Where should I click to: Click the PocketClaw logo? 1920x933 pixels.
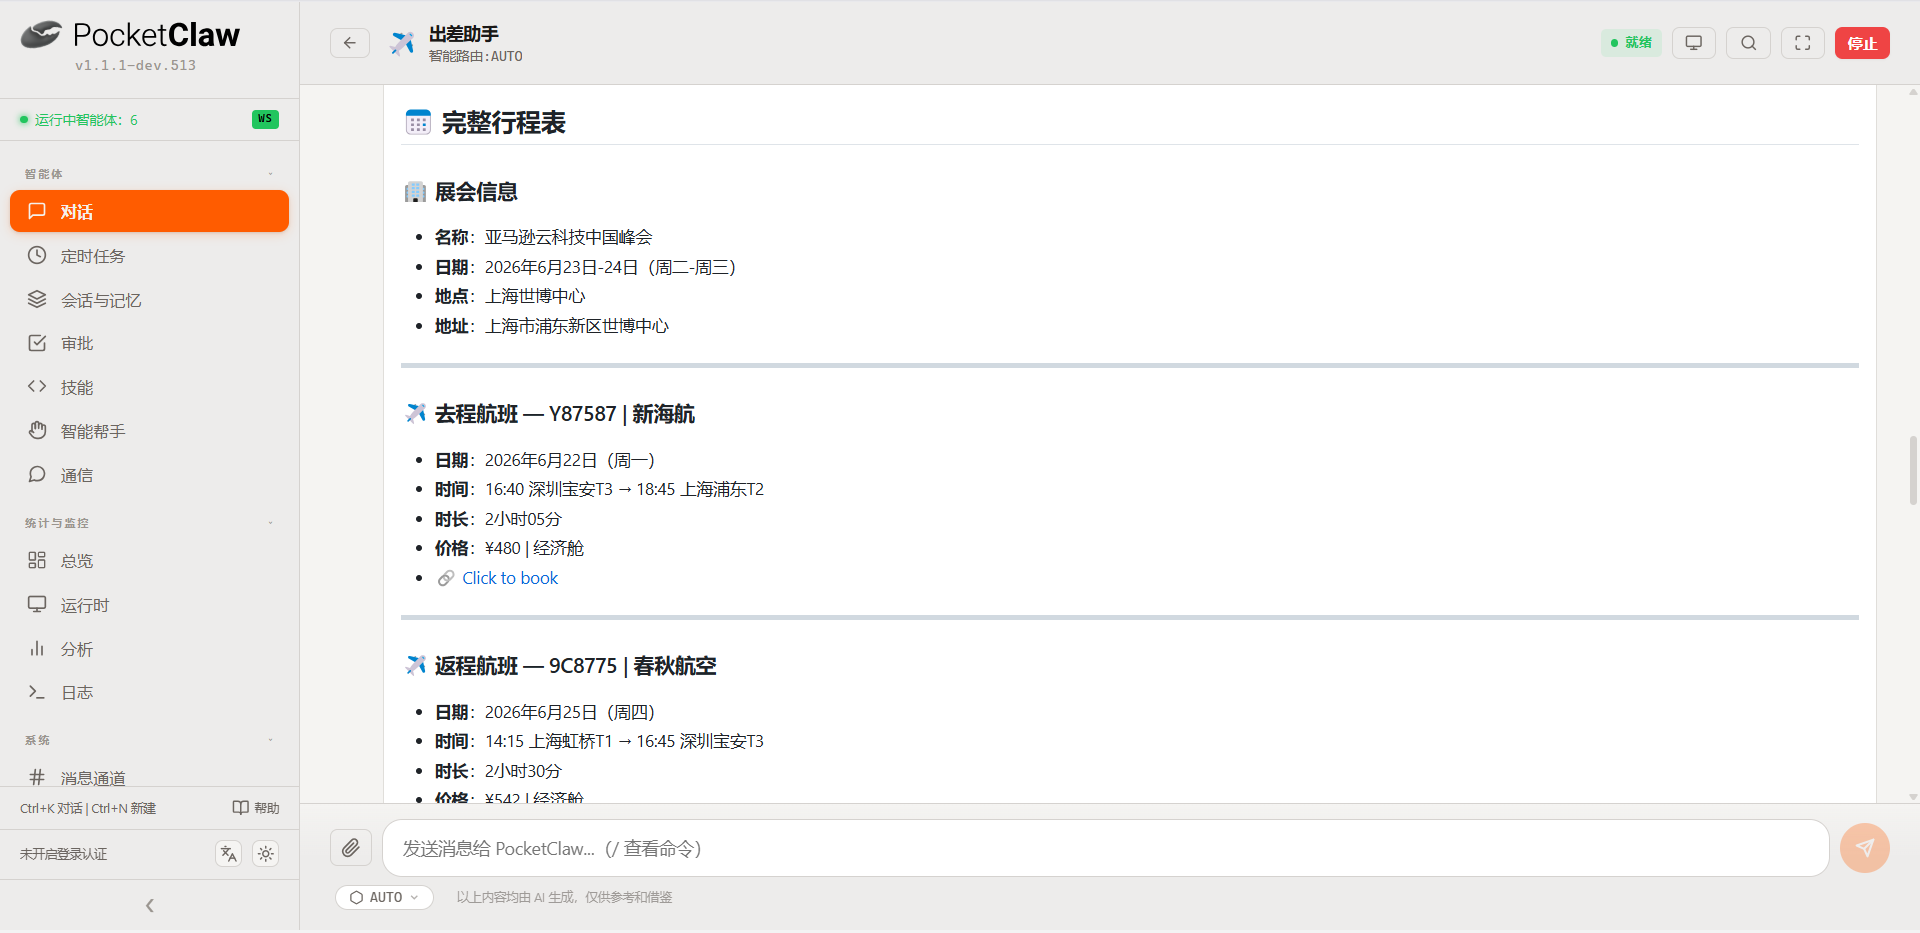130,35
